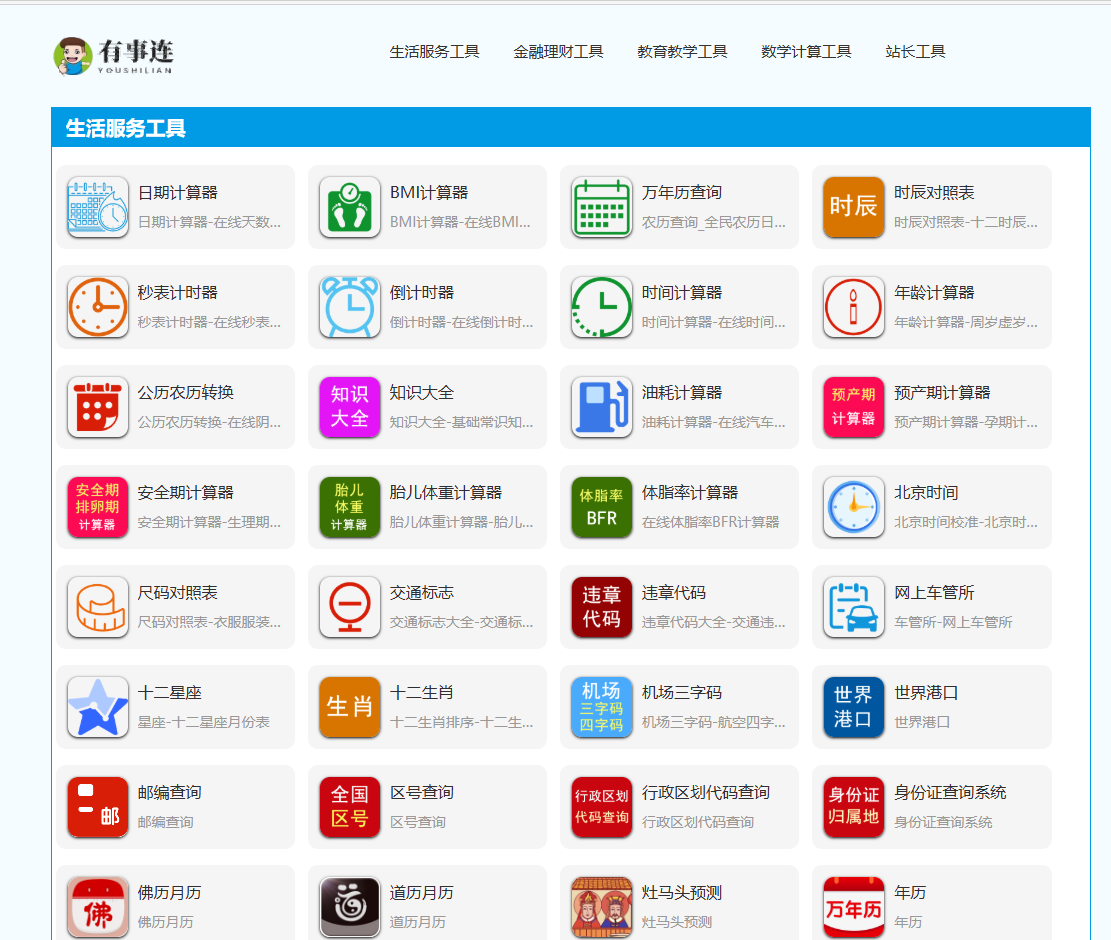Open the 油耗计算器 fuel pump icon

point(601,407)
